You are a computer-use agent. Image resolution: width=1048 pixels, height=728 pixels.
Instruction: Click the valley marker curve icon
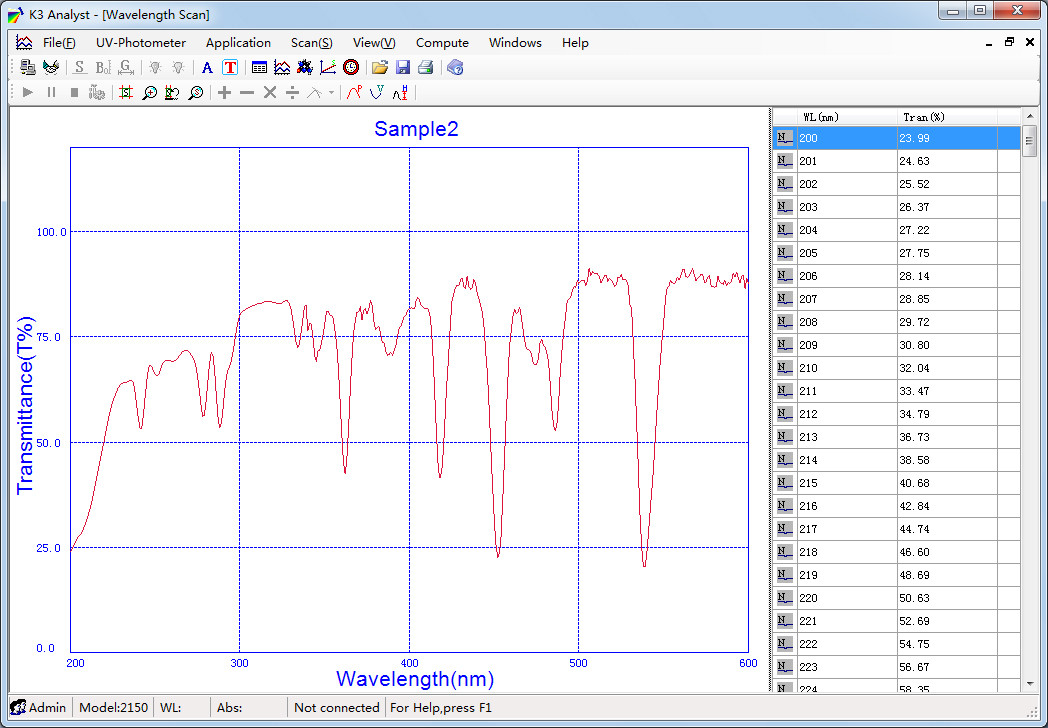point(377,93)
